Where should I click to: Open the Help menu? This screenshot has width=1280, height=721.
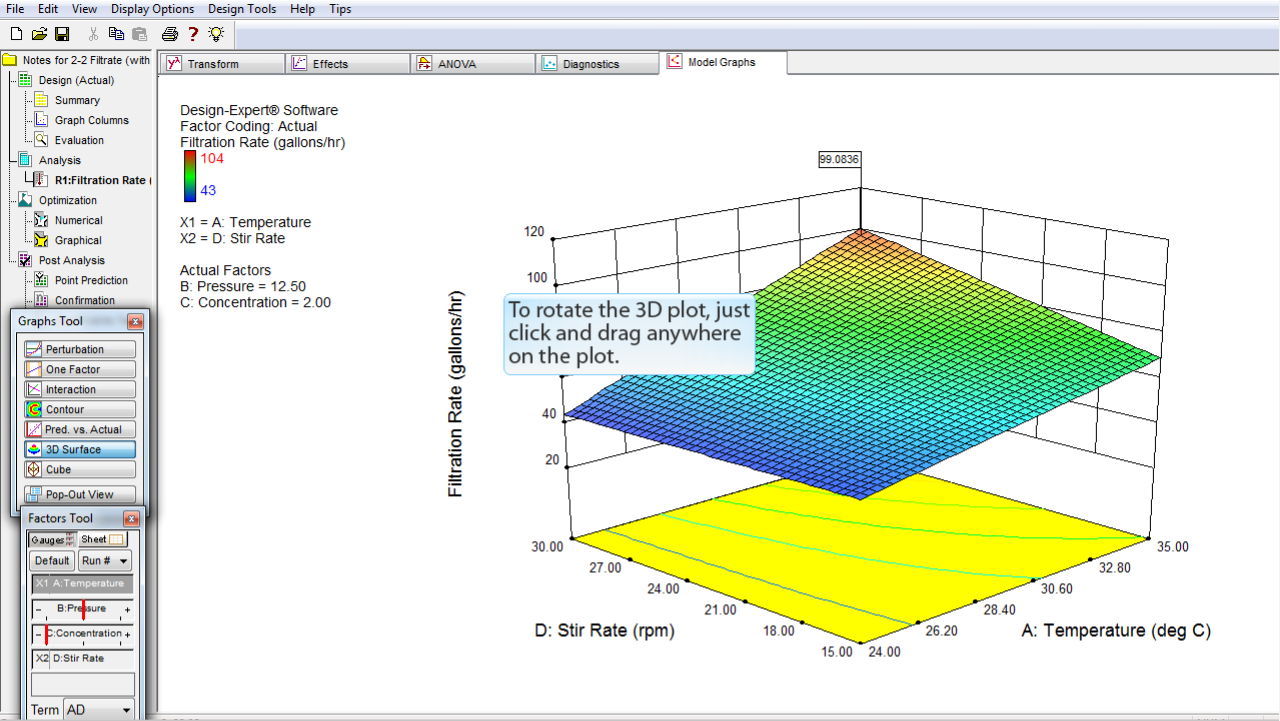point(302,9)
